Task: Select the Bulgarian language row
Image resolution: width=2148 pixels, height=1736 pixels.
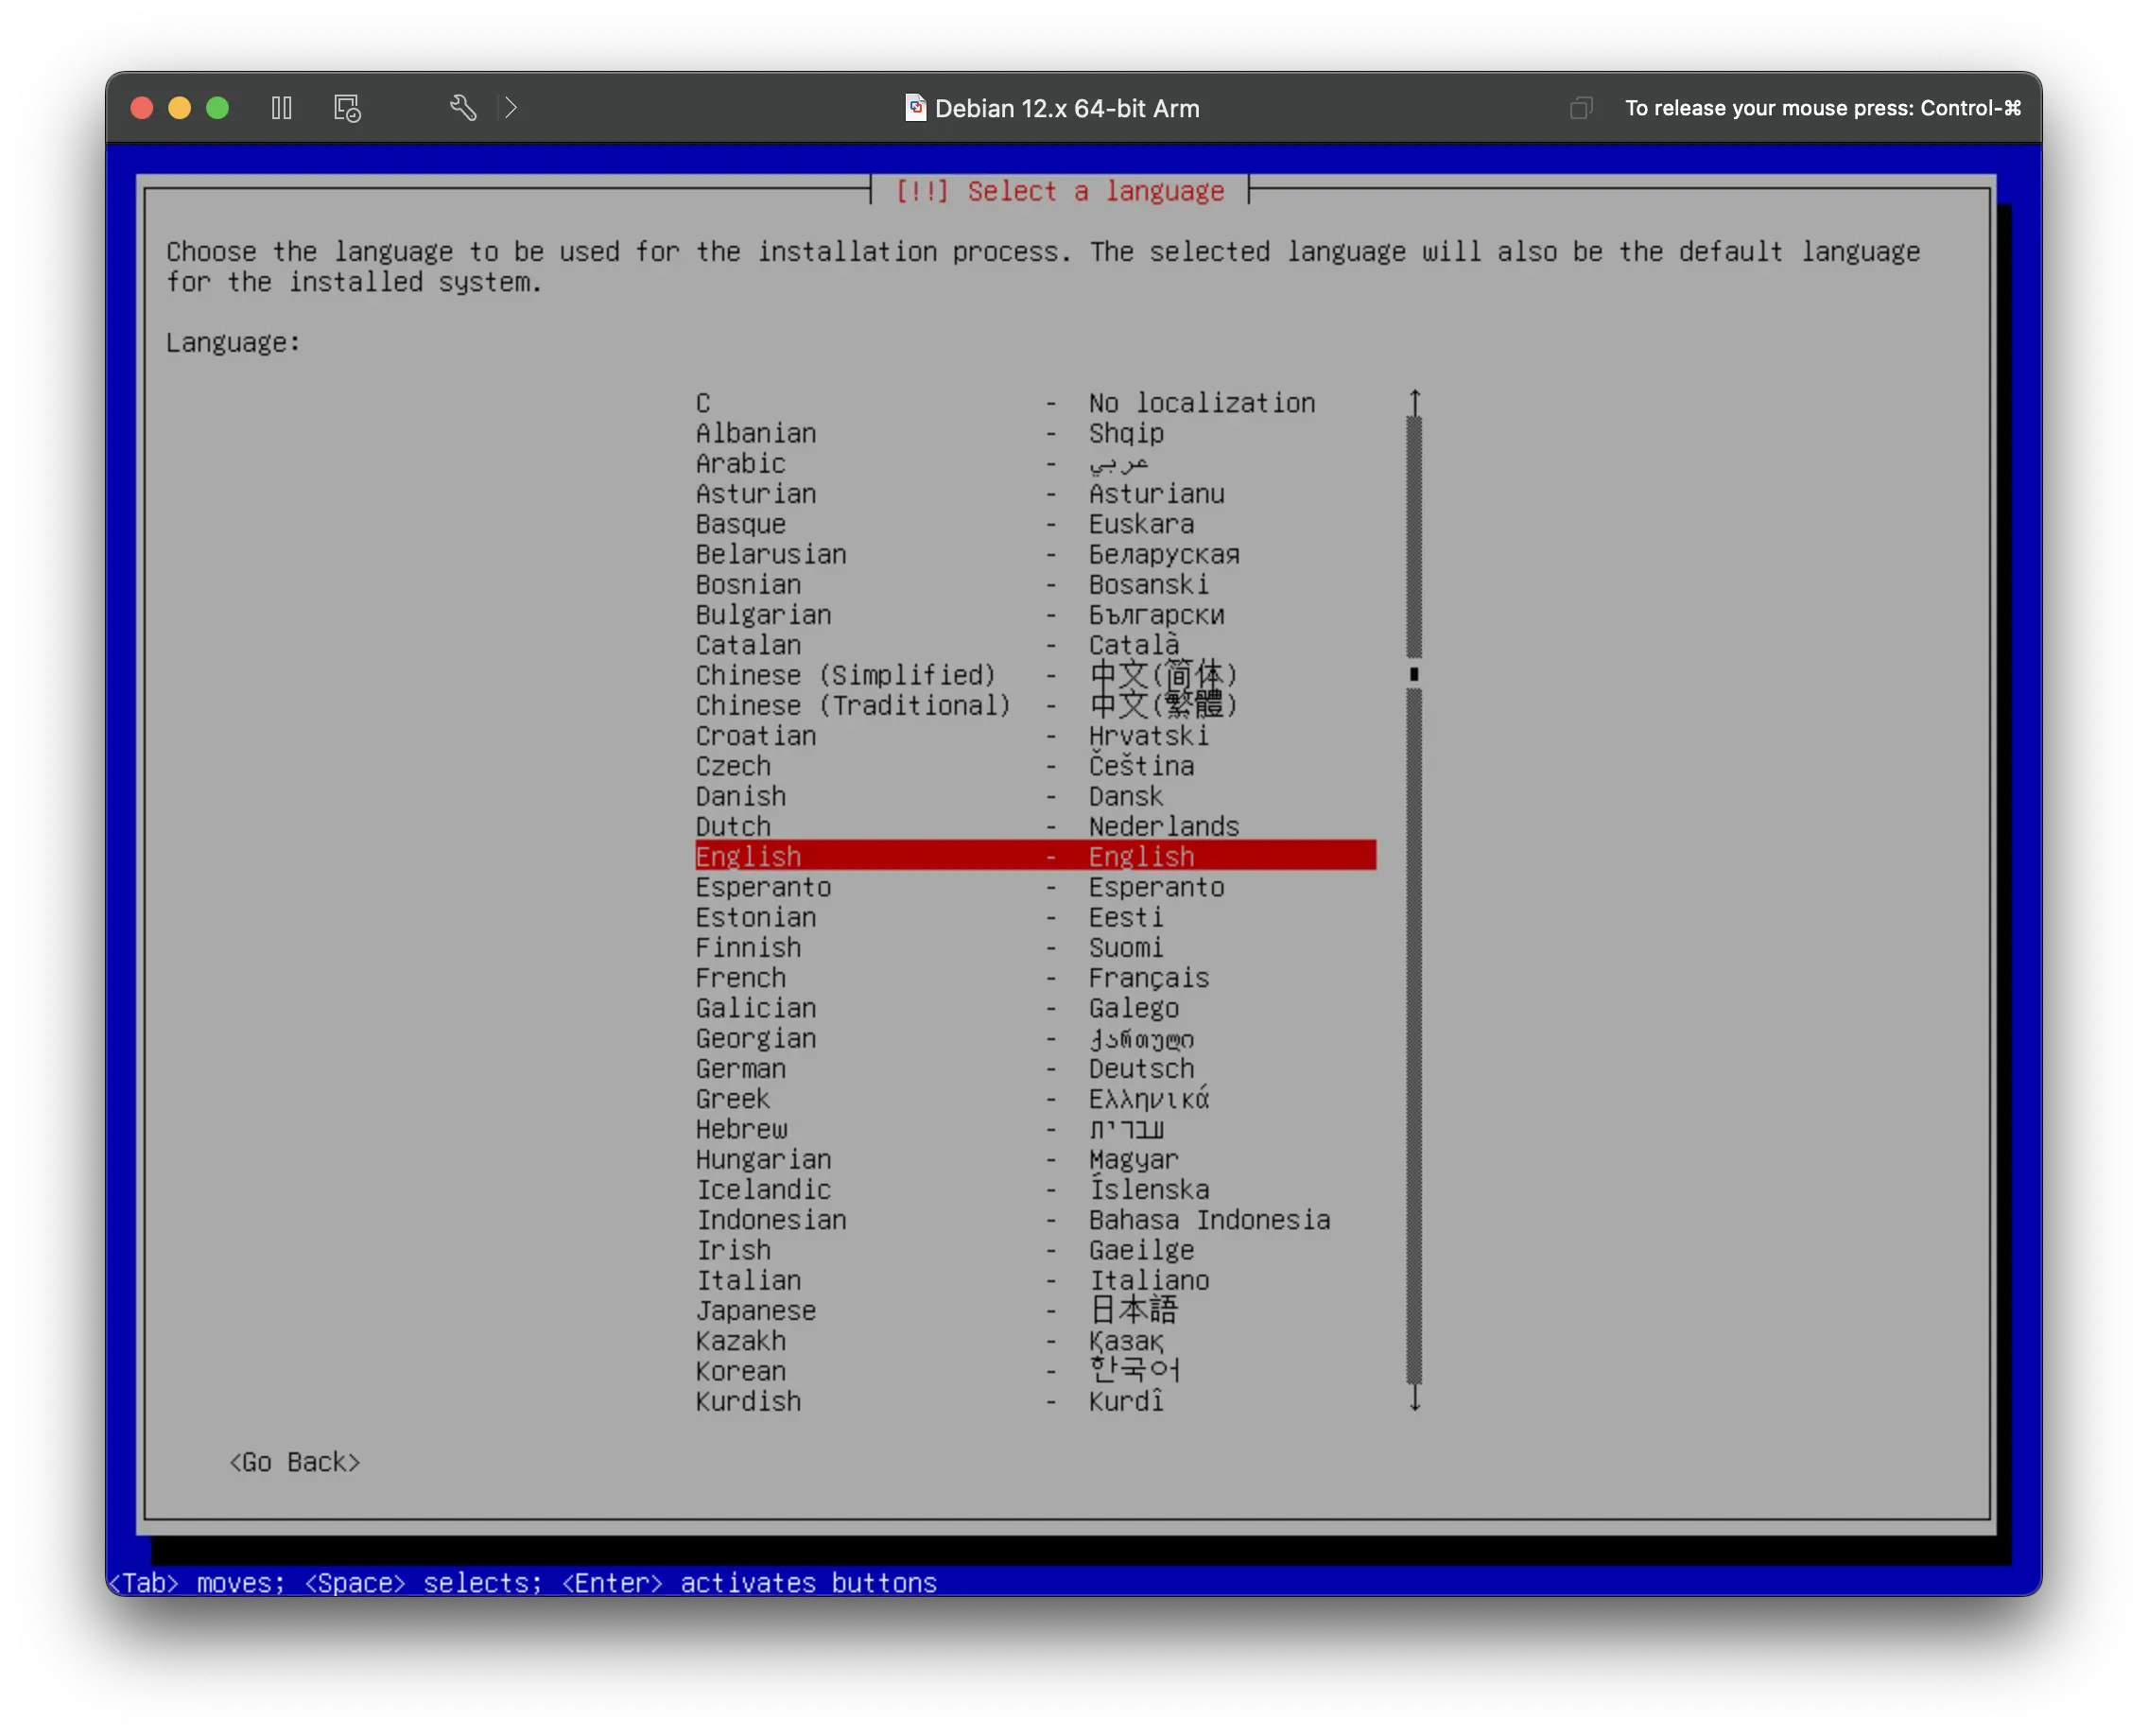Action: point(1036,615)
